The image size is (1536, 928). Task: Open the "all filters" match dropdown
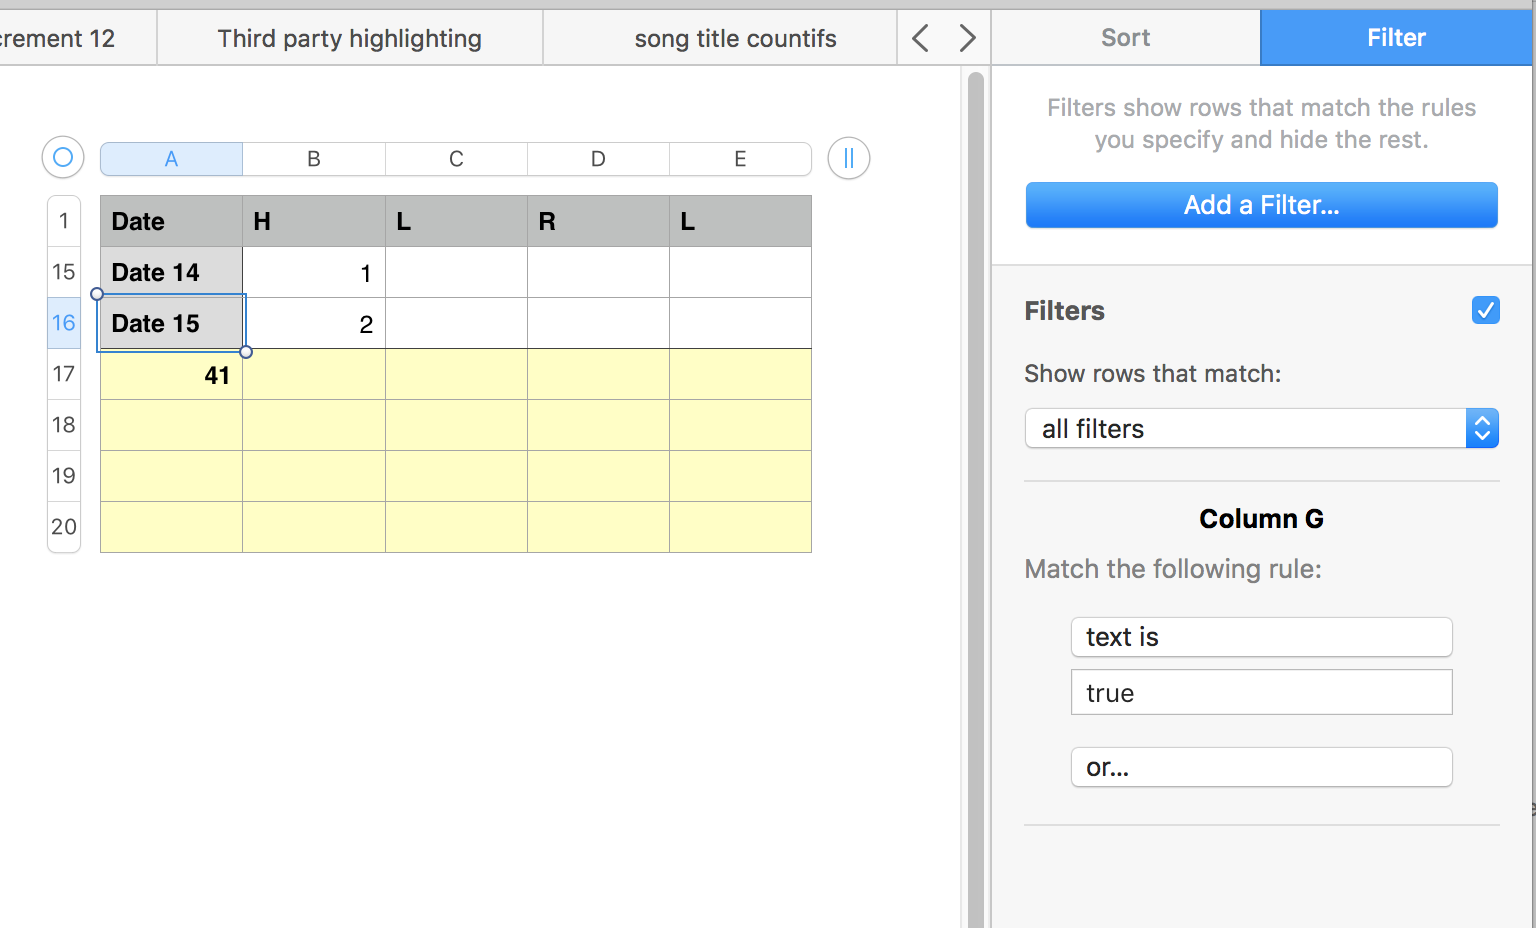[x=1261, y=429]
